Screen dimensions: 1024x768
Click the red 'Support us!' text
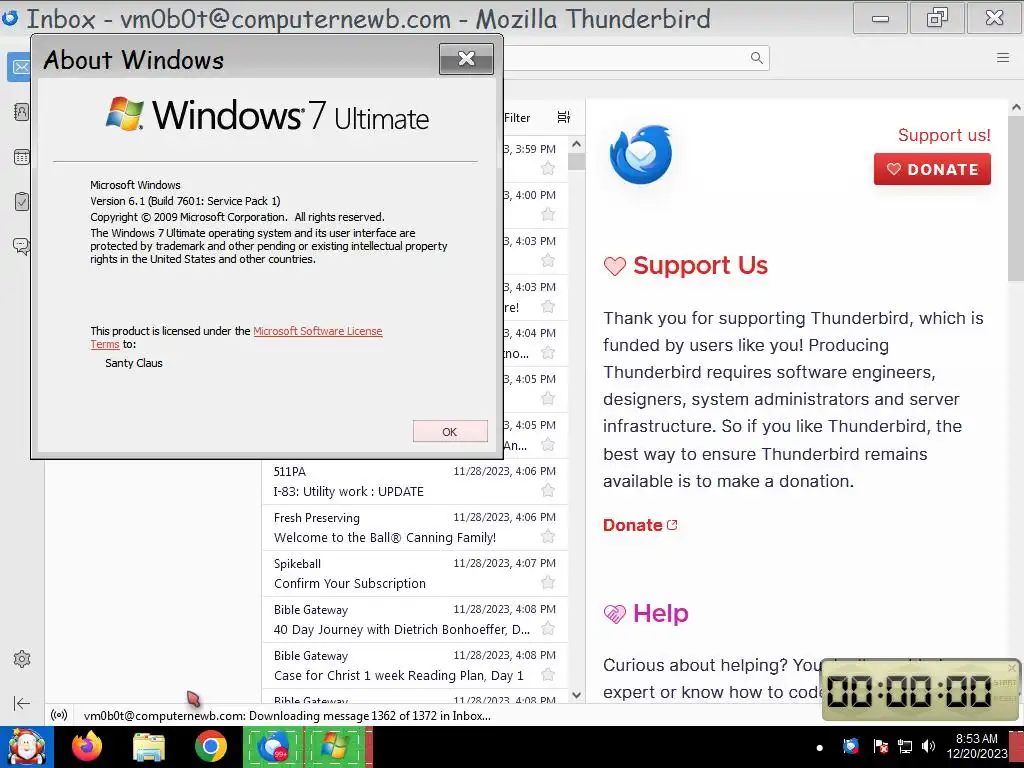(944, 135)
